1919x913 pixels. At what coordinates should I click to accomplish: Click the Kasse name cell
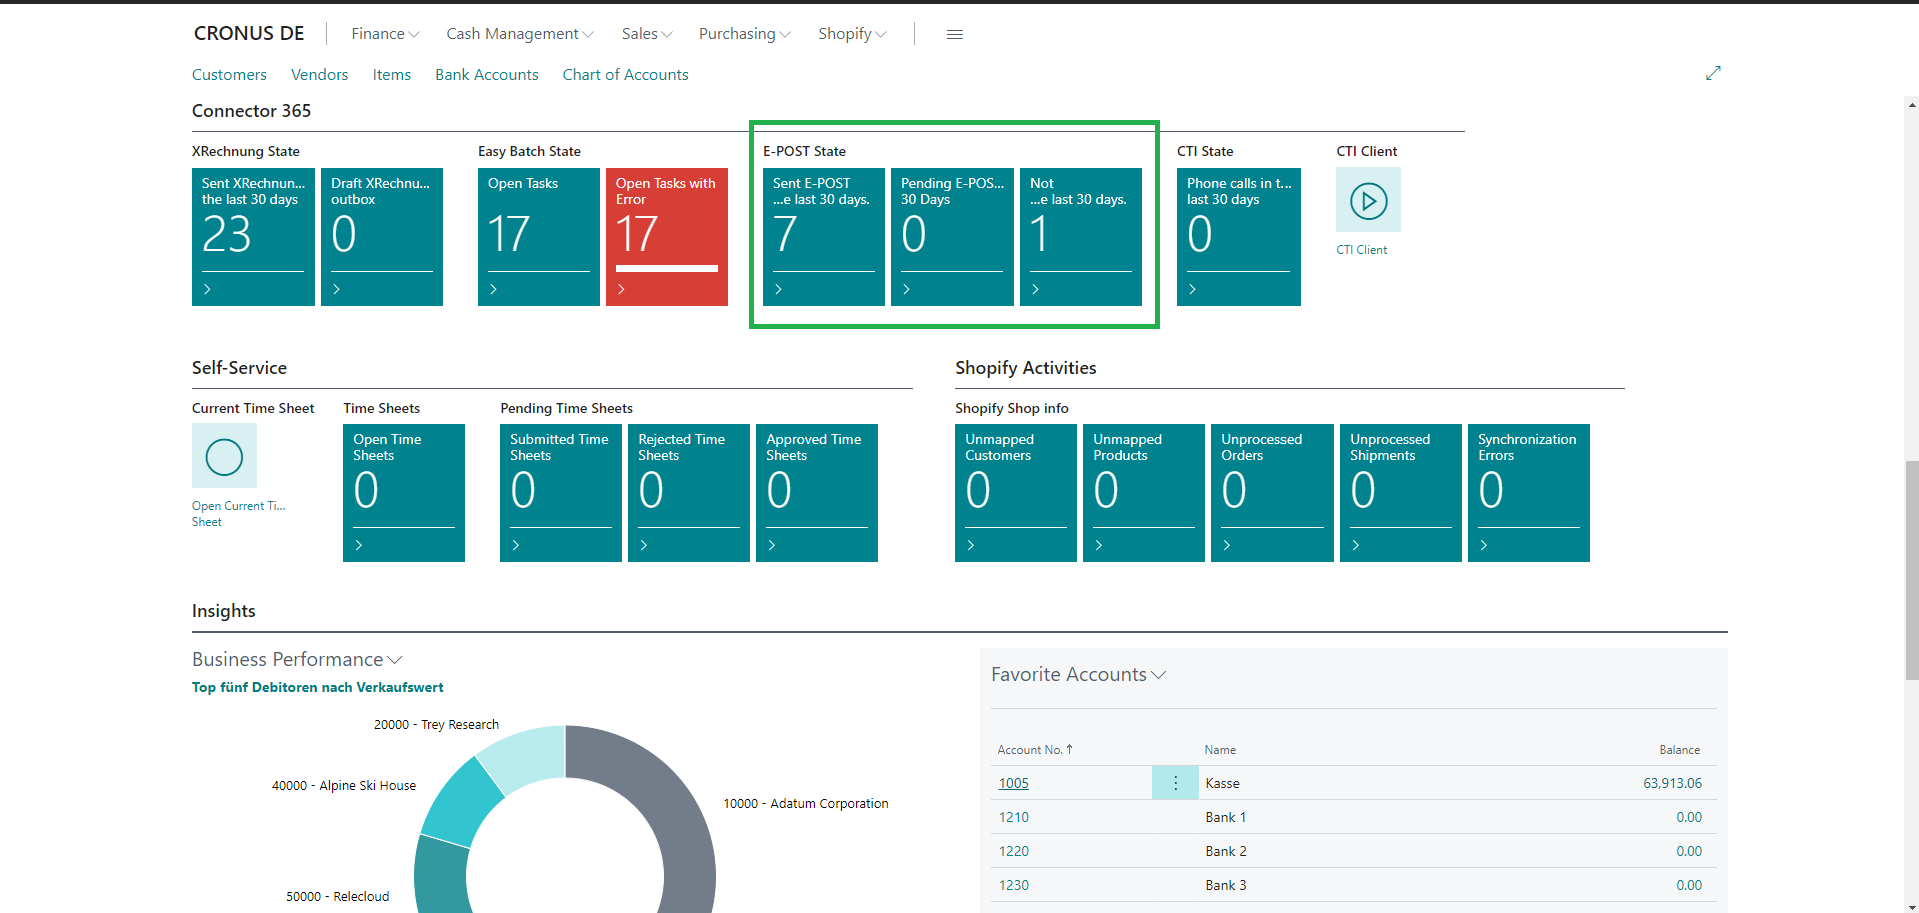click(x=1222, y=783)
